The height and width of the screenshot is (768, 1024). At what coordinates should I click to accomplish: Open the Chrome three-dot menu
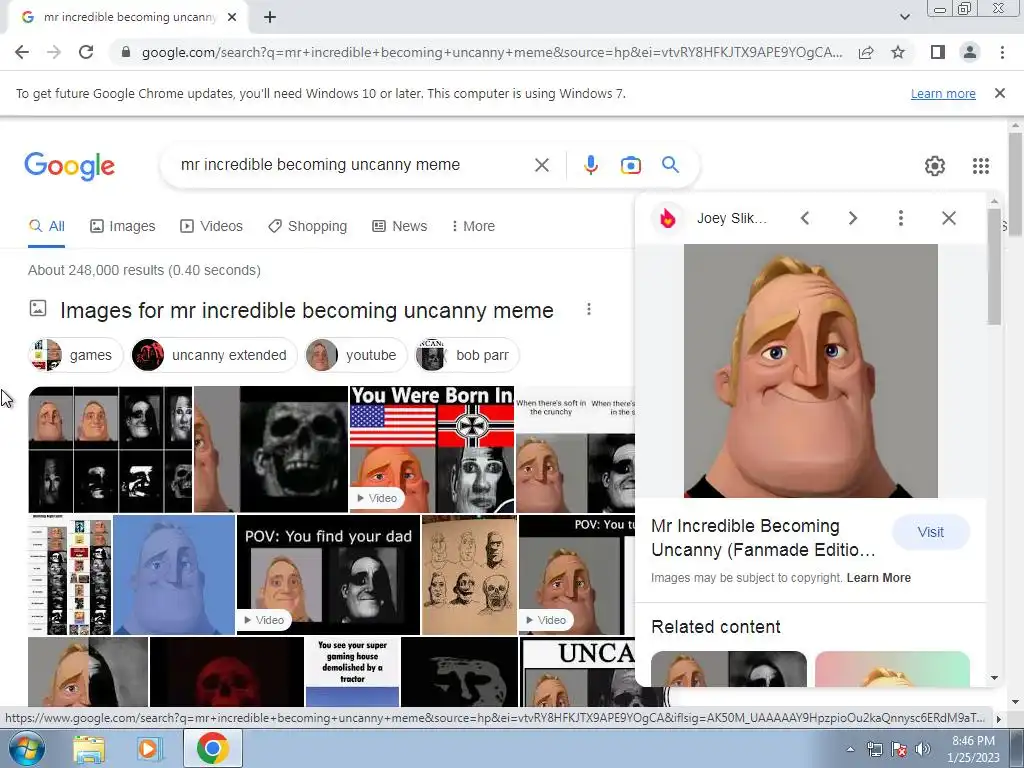[1002, 52]
